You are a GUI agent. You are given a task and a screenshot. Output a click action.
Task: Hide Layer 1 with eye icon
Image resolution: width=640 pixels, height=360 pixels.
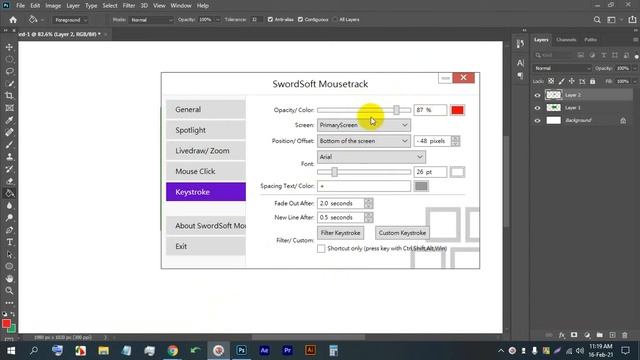(x=537, y=108)
